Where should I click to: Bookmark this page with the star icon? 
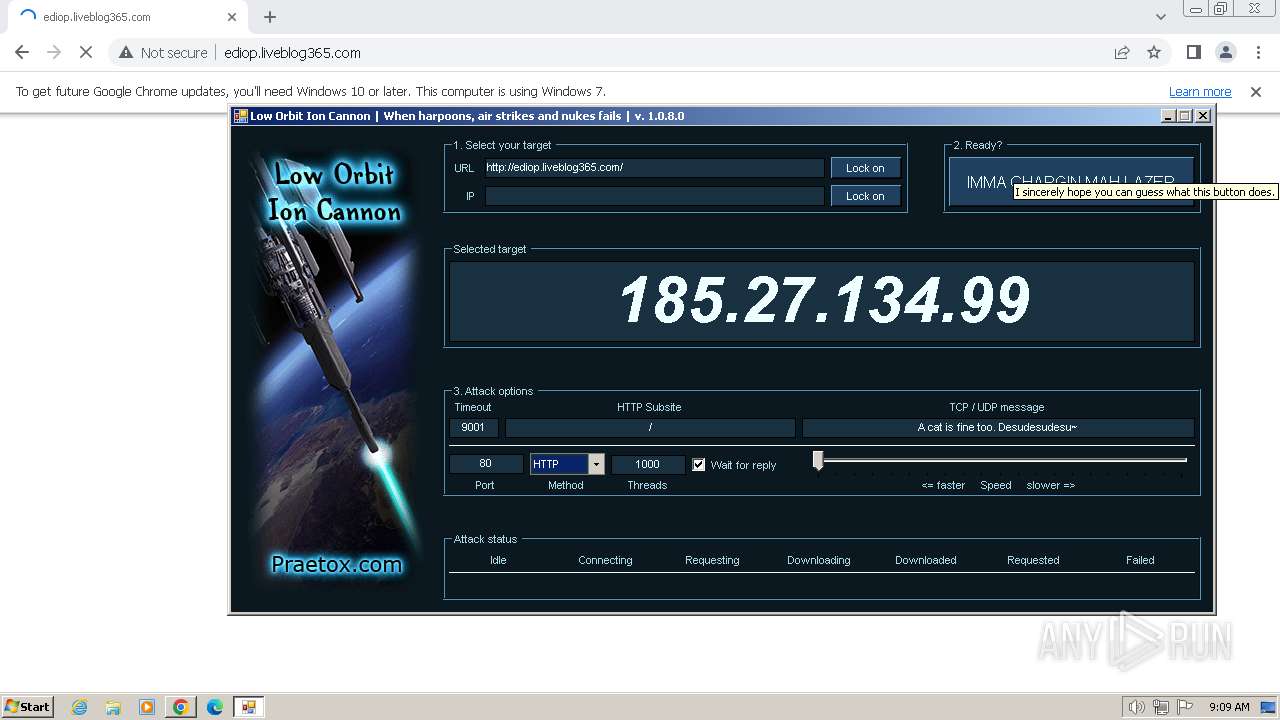(x=1154, y=52)
